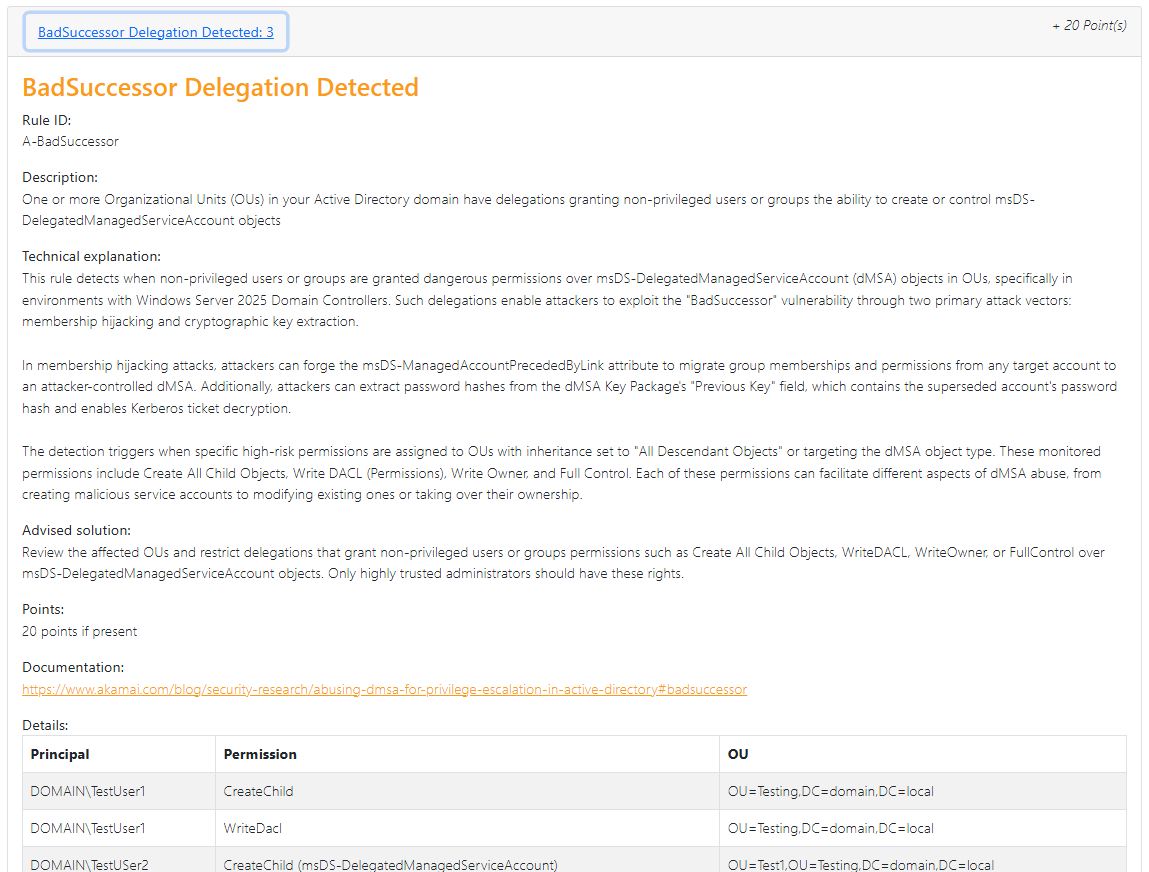Collapse the 'BadSuccessor Delegation Detected: 3' rule header
The height and width of the screenshot is (872, 1149).
(156, 32)
